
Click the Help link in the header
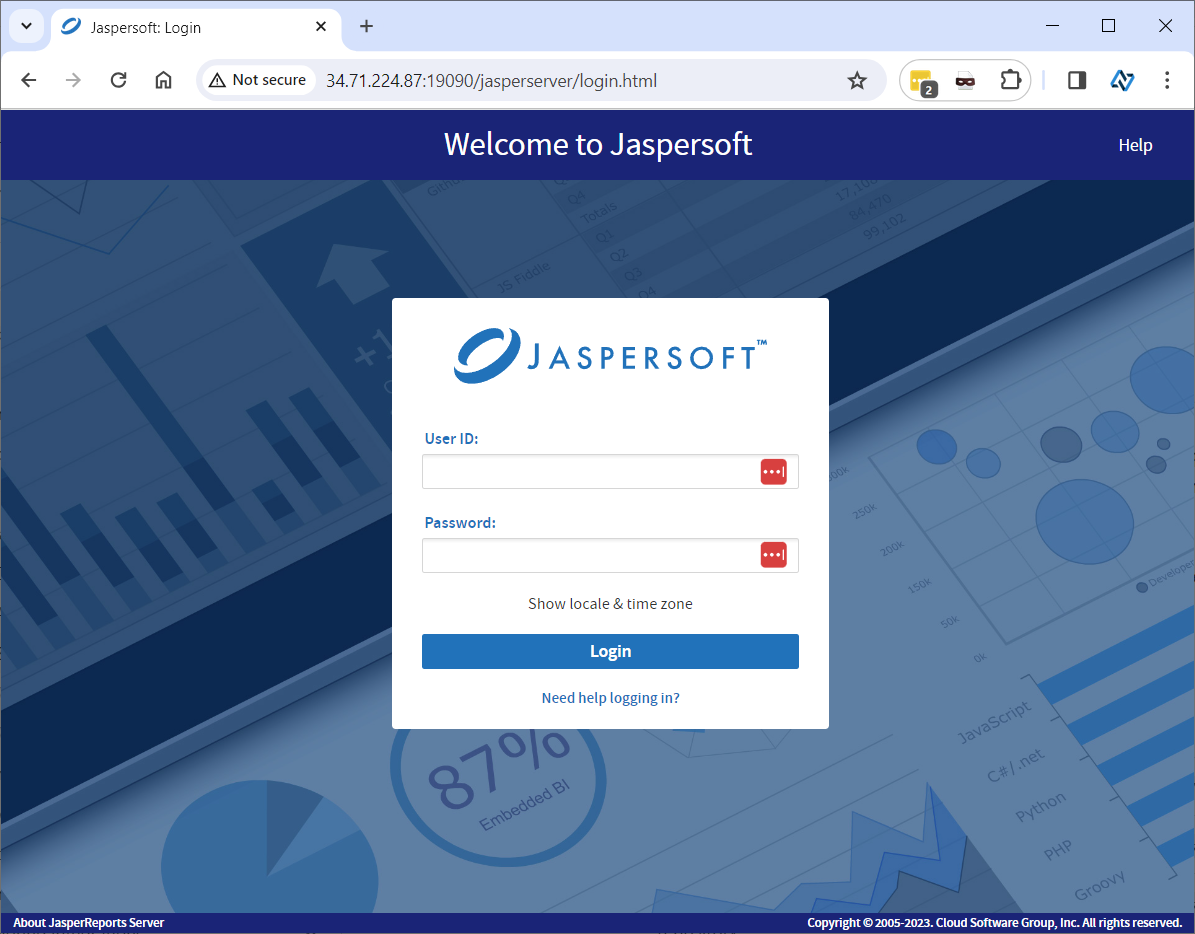click(1135, 146)
